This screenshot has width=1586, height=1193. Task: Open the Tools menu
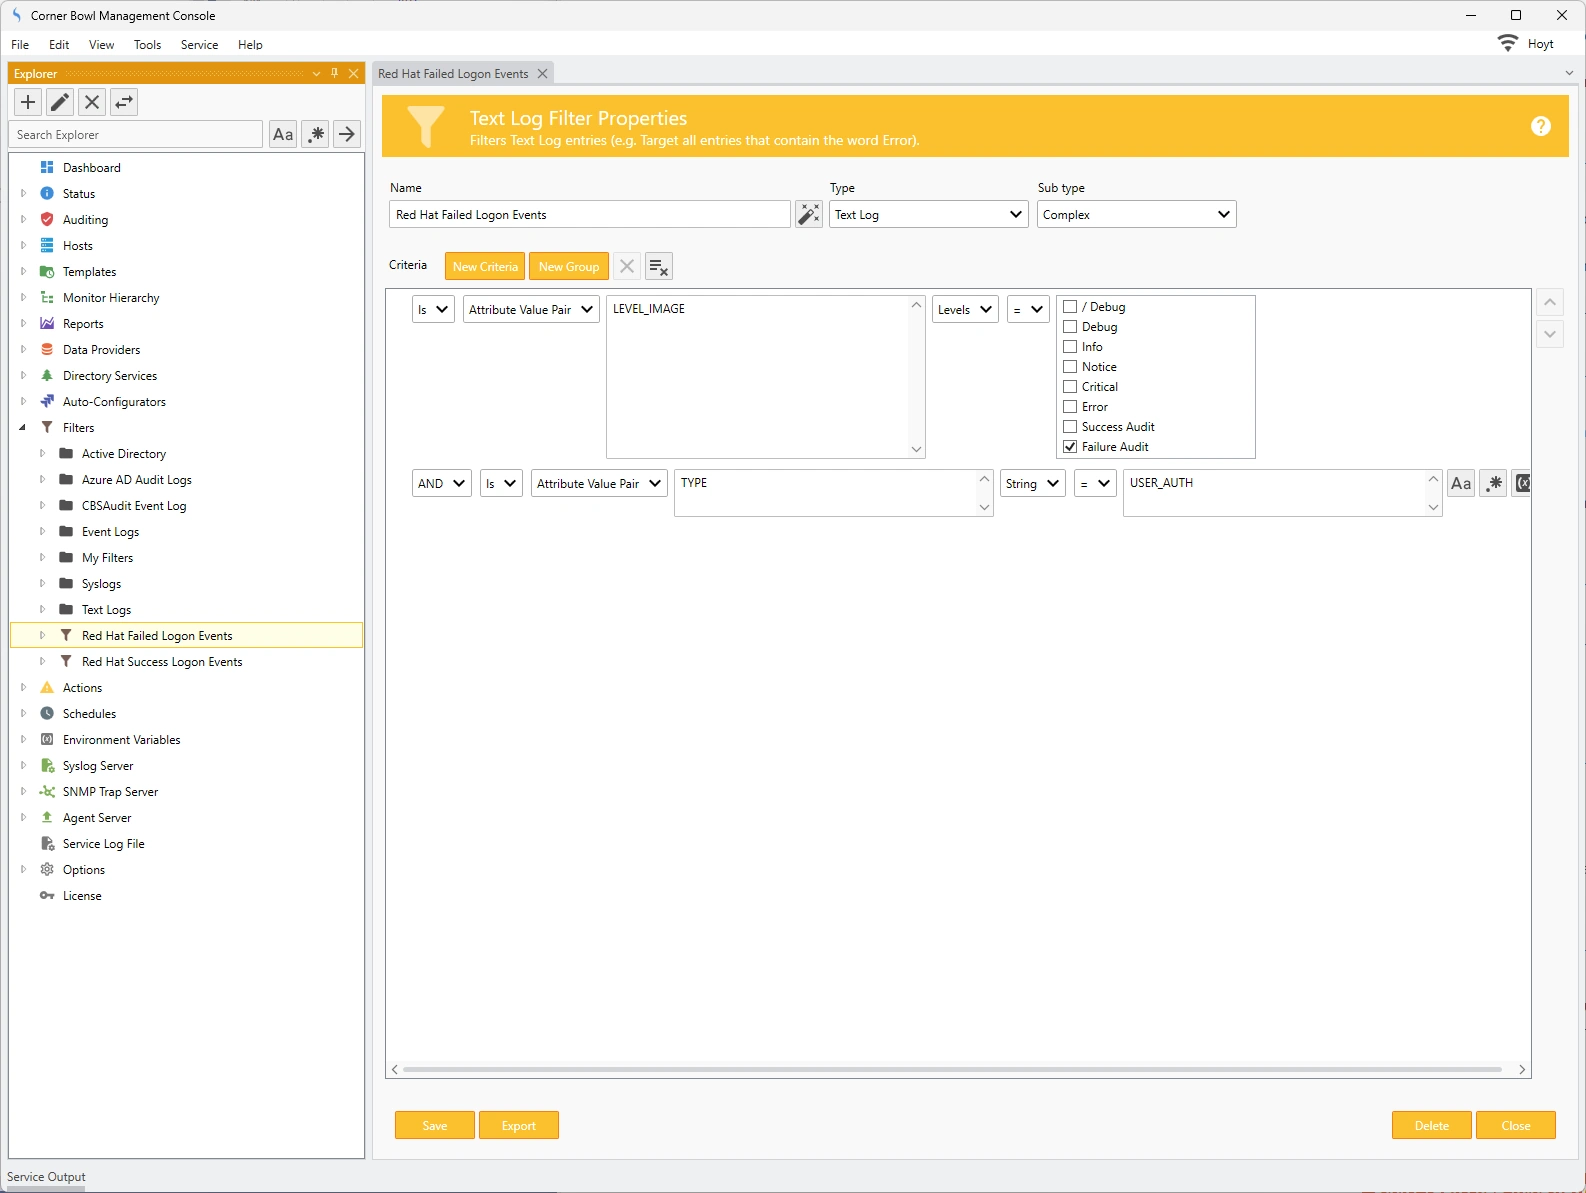click(147, 45)
